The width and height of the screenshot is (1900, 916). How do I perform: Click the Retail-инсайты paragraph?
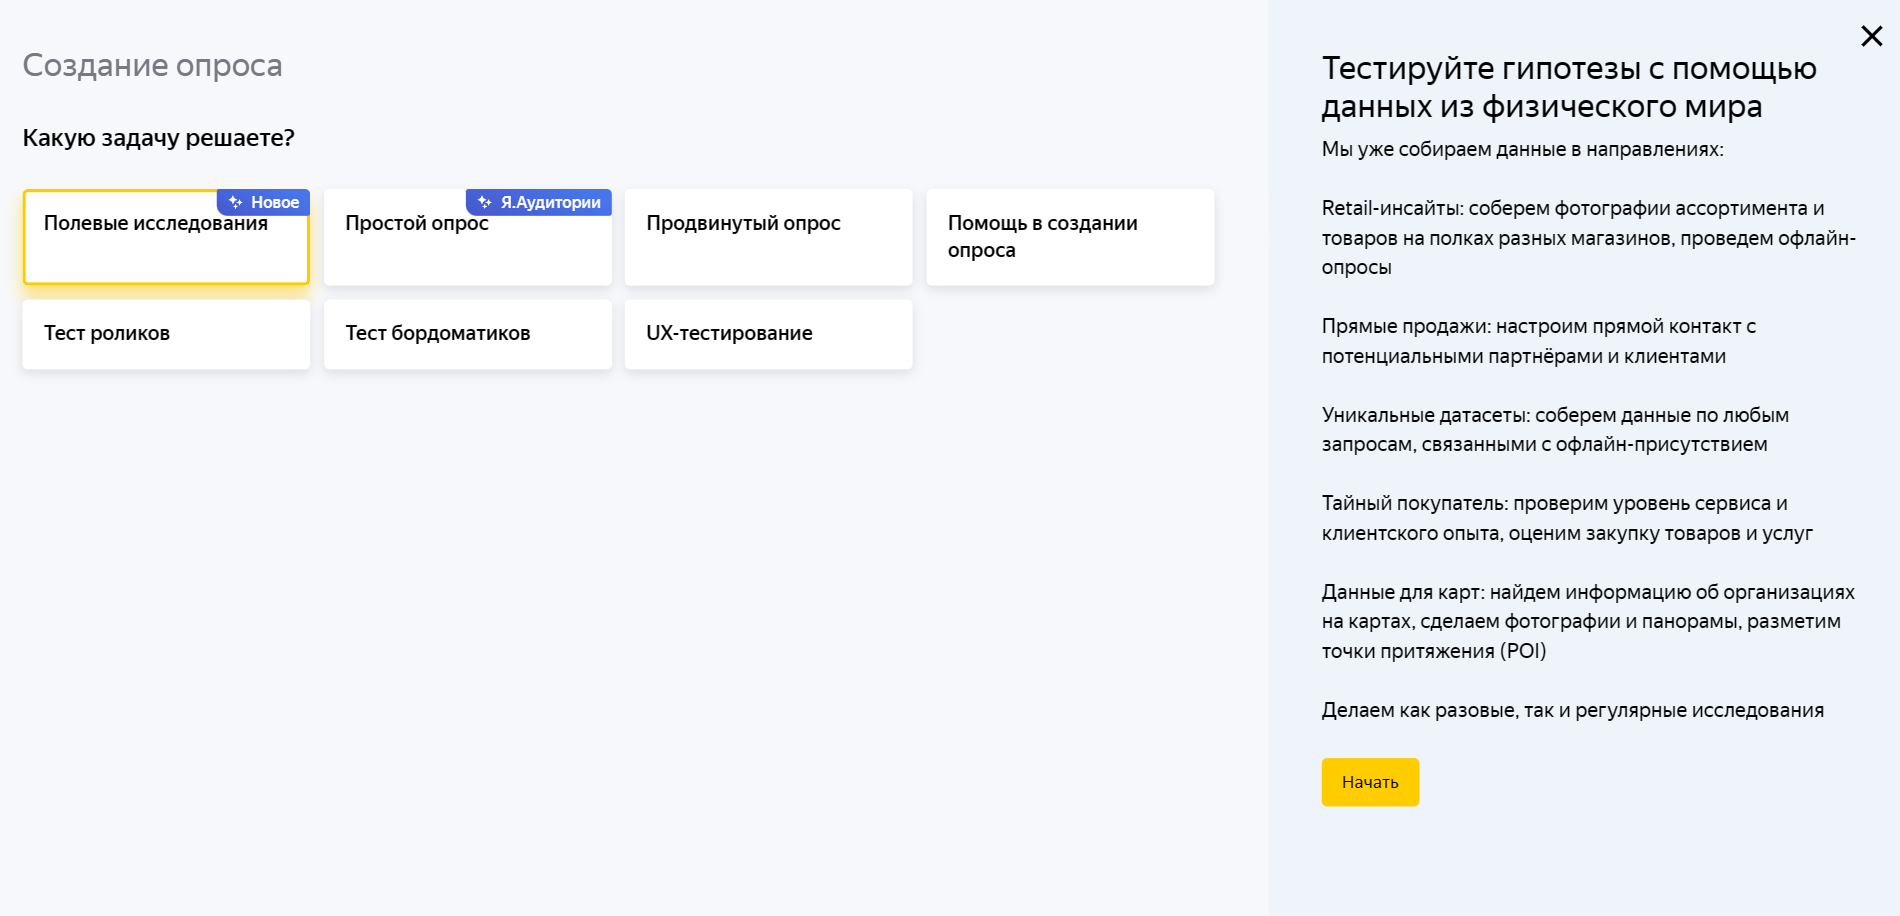(x=1589, y=238)
